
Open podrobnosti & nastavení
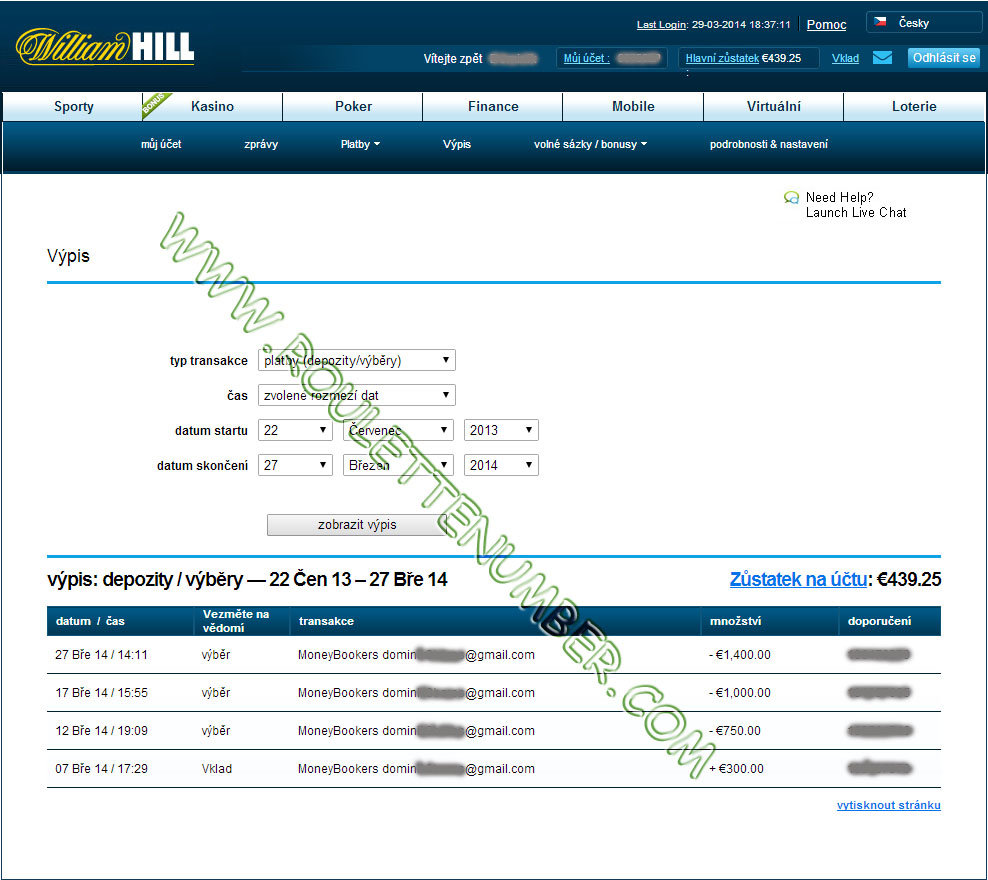tap(769, 144)
